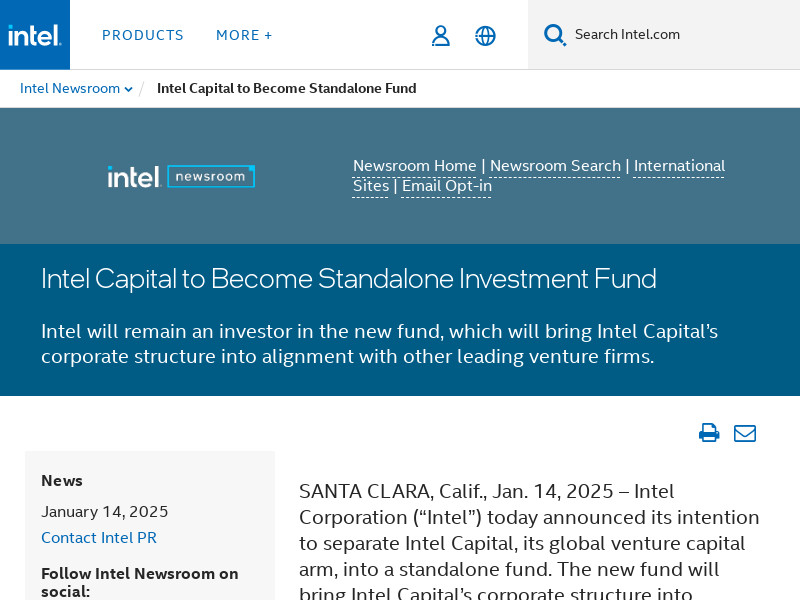Type in the Search Intel.com field
This screenshot has height=600, width=800.
point(680,35)
